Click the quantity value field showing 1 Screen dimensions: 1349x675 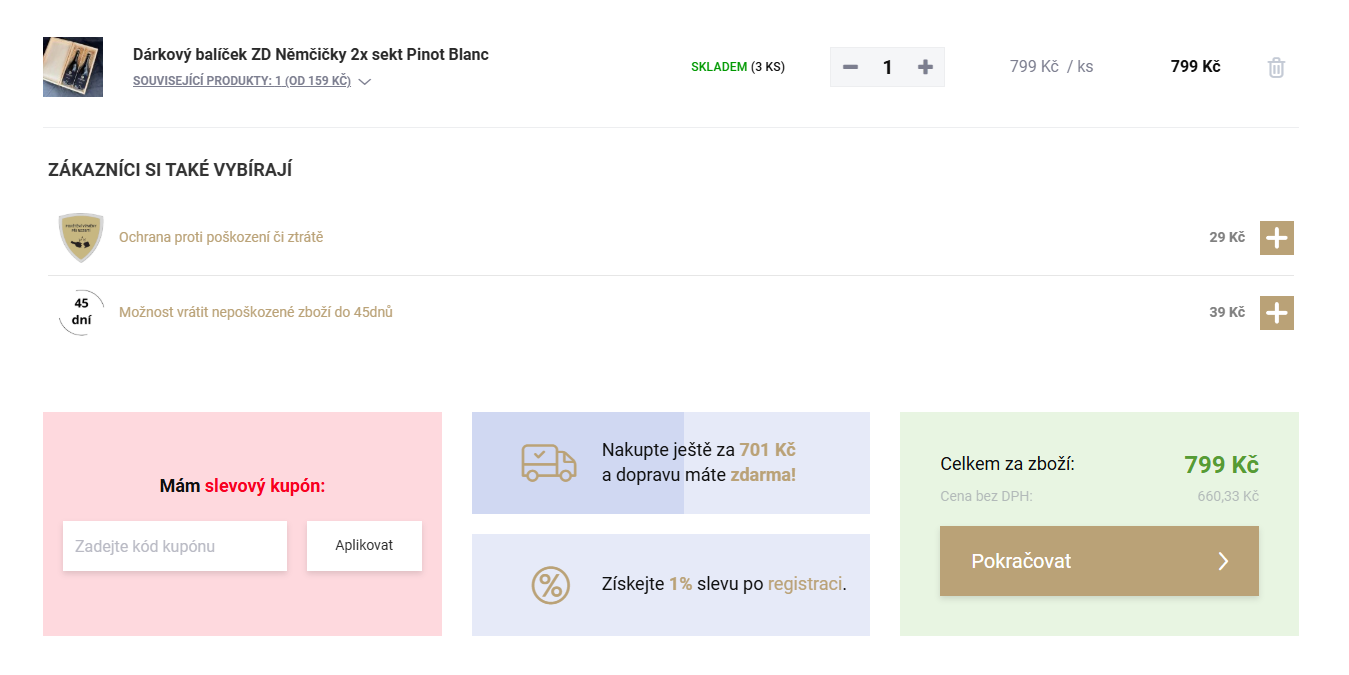887,67
